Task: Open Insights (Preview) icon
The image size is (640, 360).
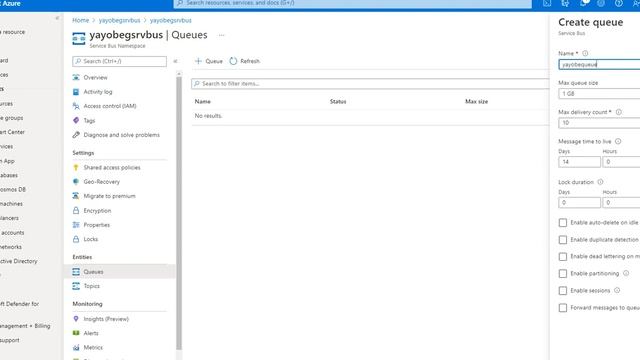Action: (x=76, y=319)
